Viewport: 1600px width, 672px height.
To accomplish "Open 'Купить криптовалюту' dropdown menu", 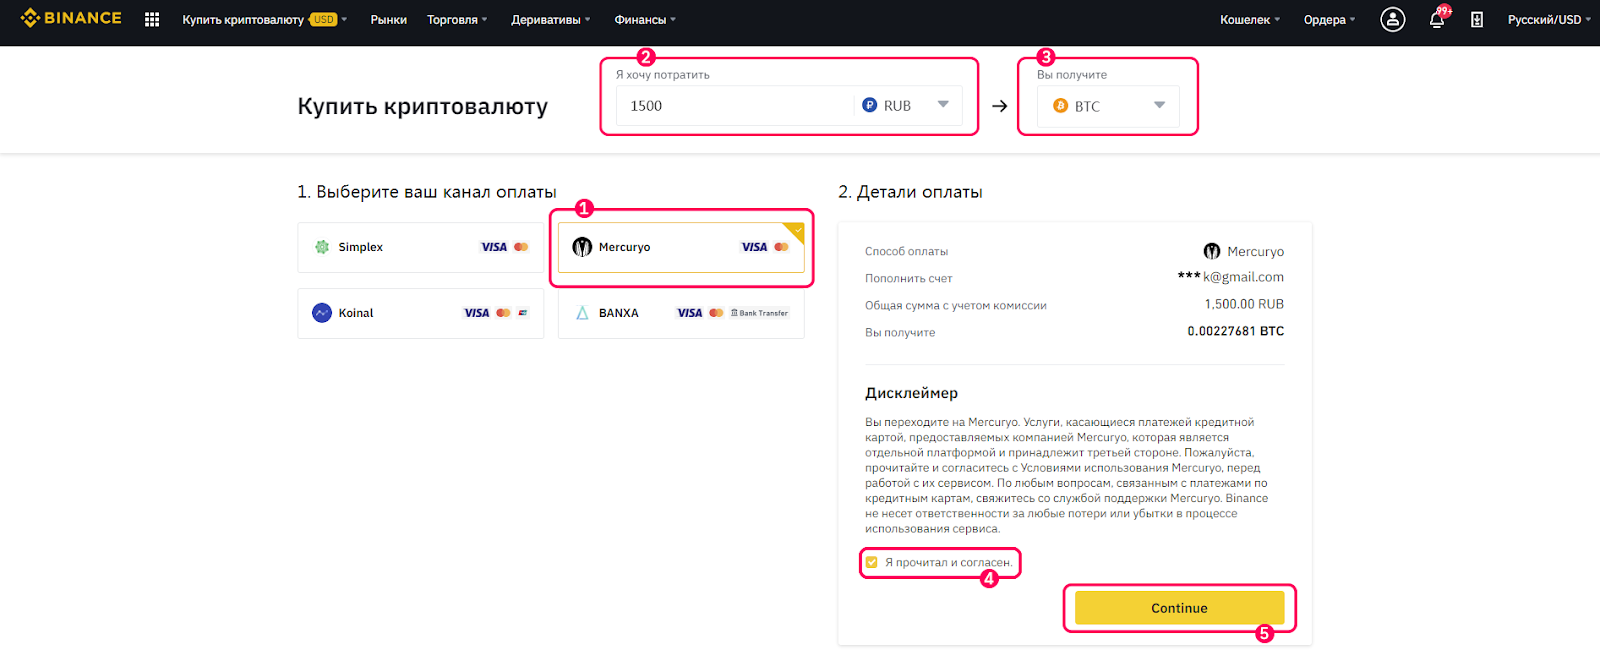I will (x=264, y=19).
